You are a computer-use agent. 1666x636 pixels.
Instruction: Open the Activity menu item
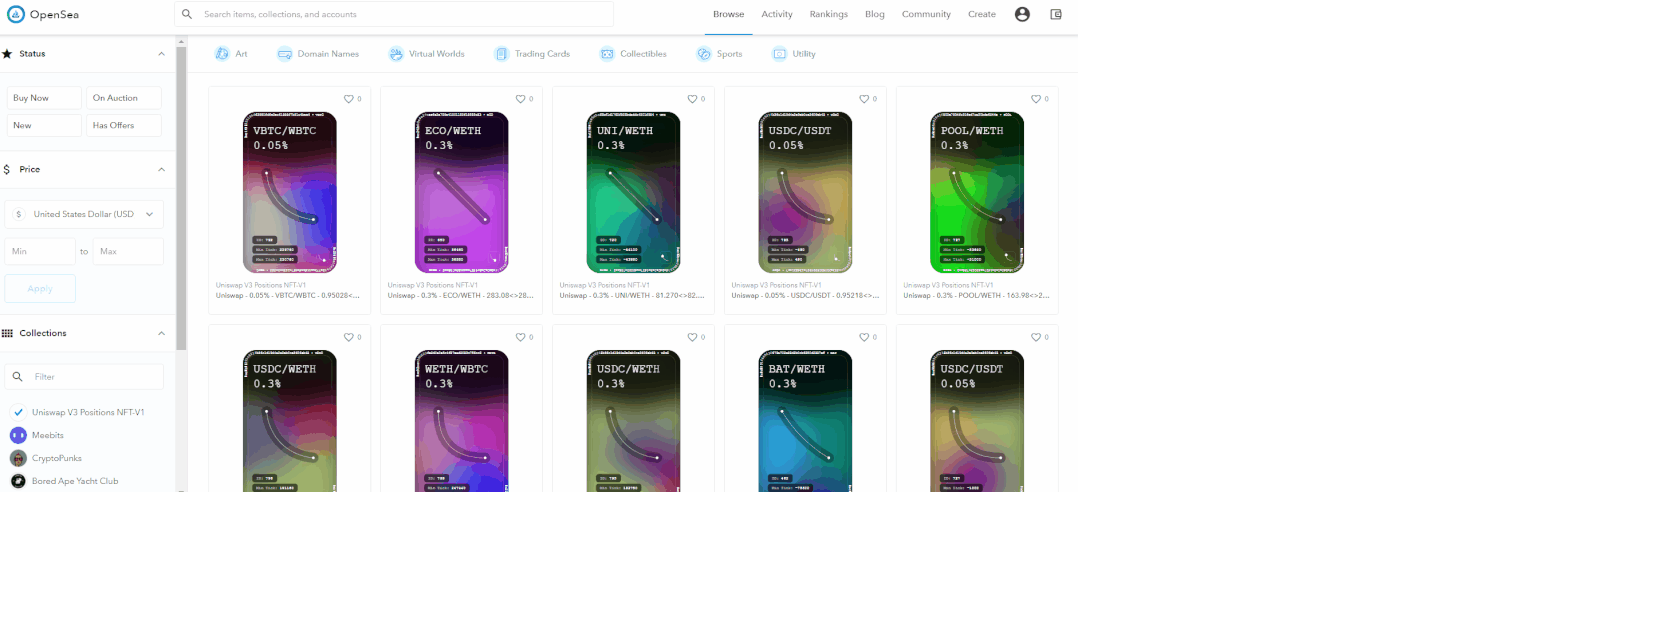pyautogui.click(x=777, y=14)
